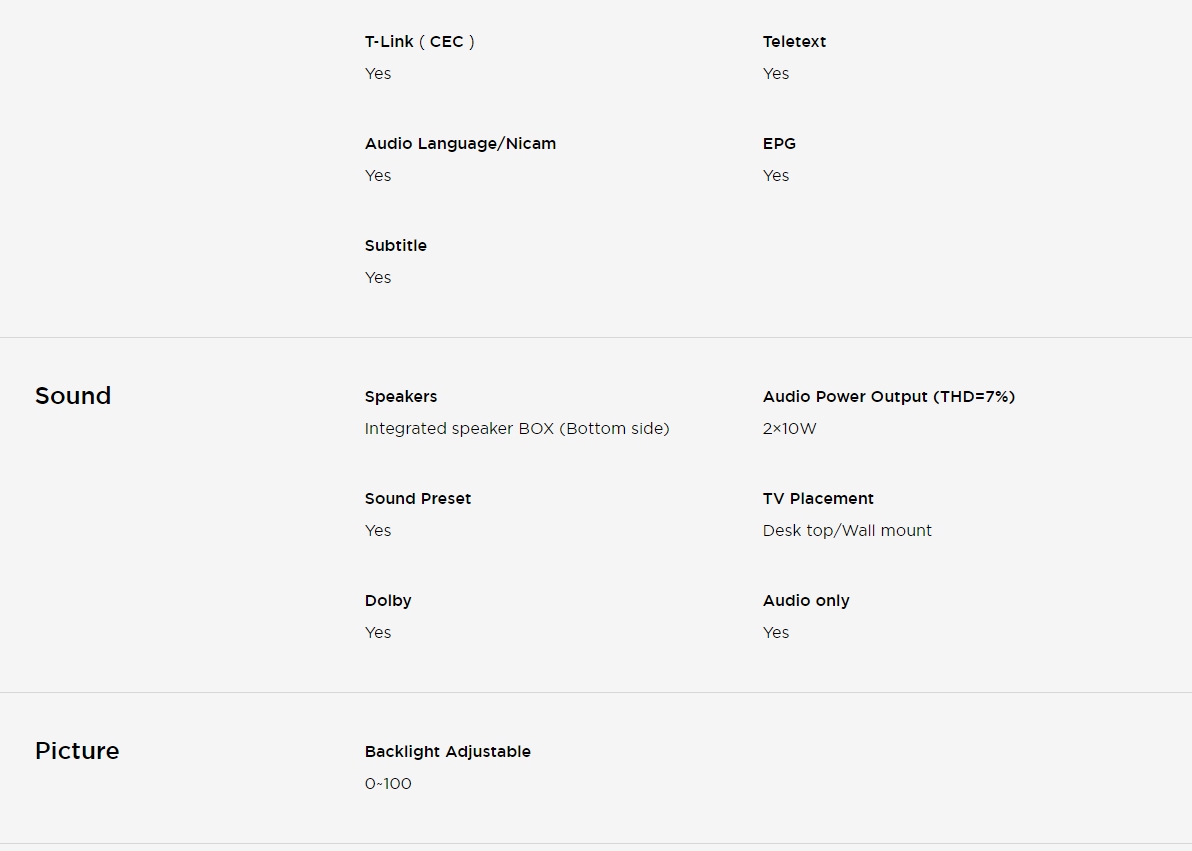The height and width of the screenshot is (851, 1192).
Task: Click the Sound section heading
Action: [73, 396]
